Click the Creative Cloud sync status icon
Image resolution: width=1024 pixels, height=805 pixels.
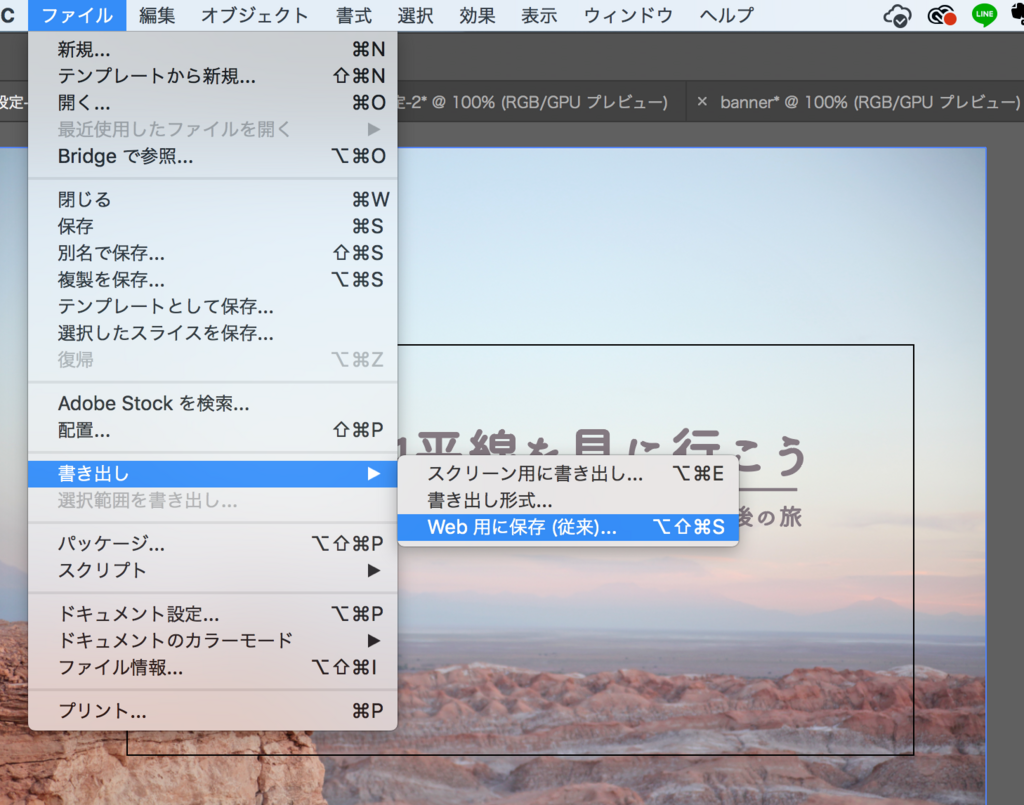click(897, 16)
